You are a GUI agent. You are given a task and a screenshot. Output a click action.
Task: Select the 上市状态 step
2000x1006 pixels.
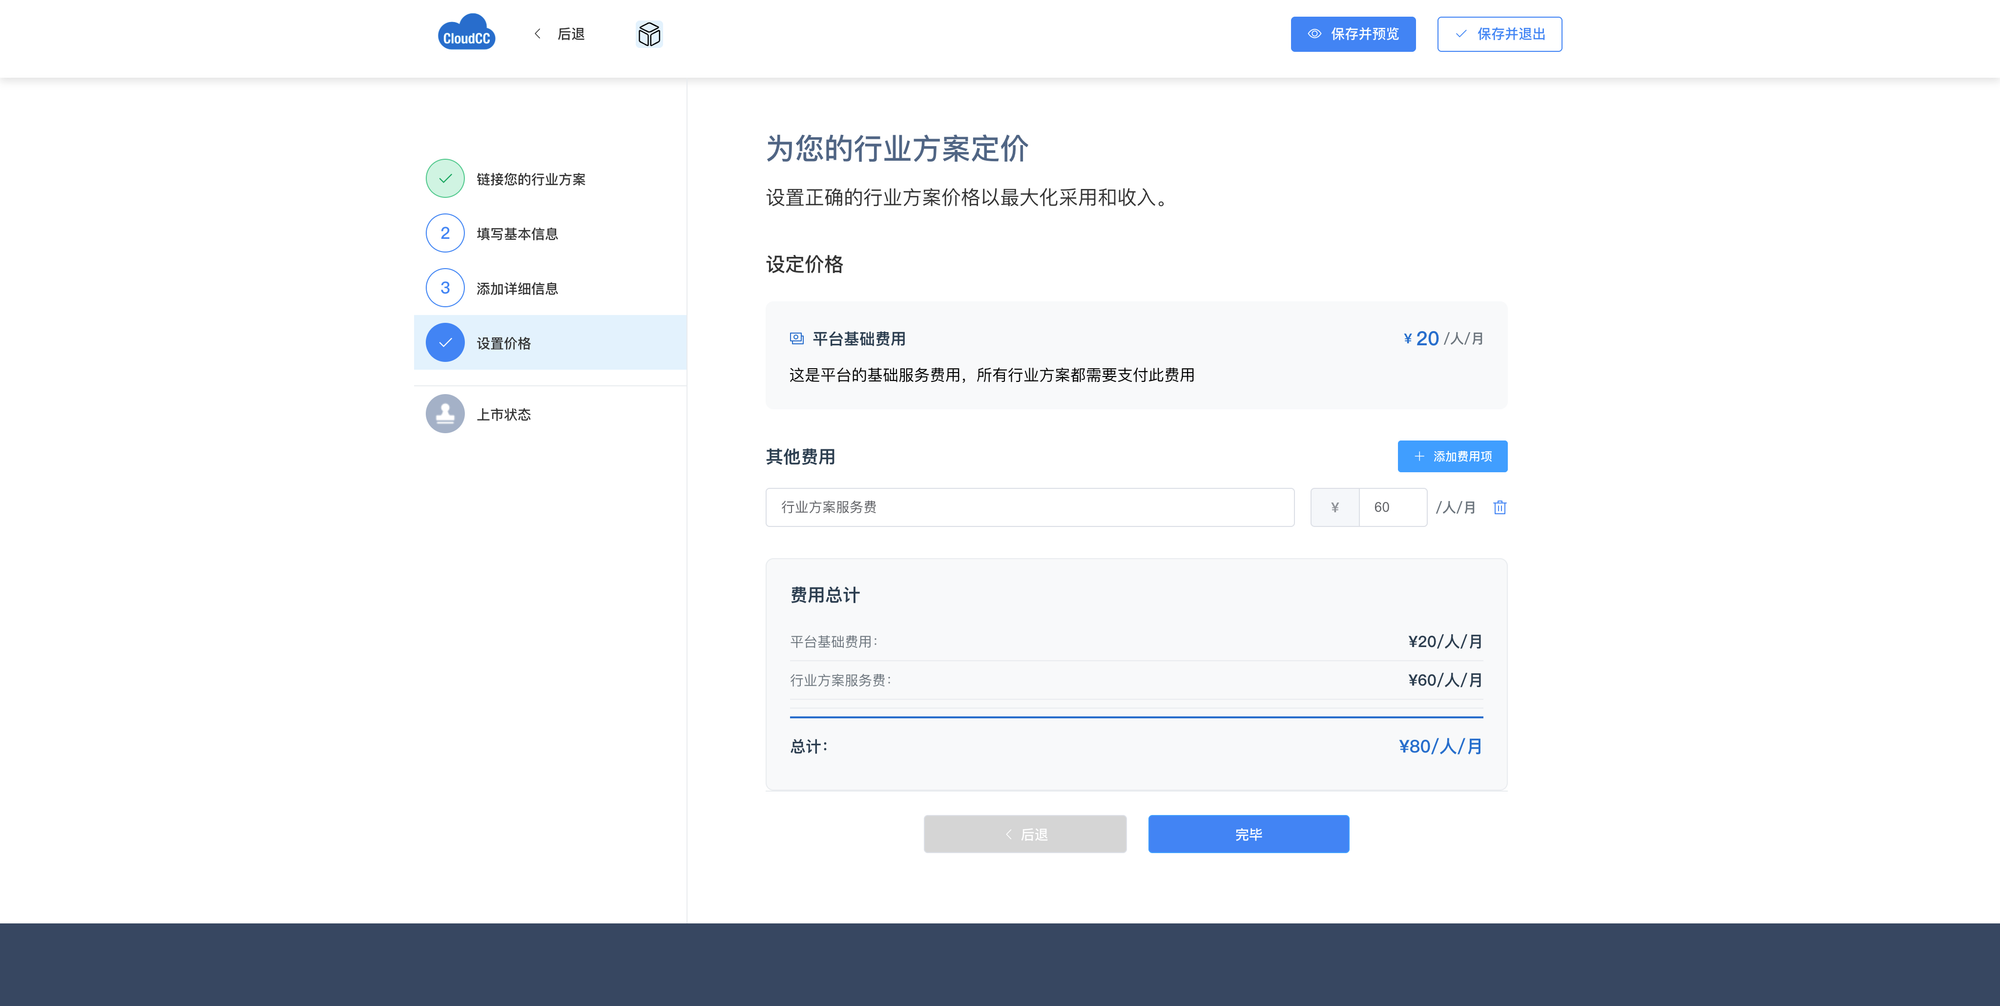click(503, 415)
